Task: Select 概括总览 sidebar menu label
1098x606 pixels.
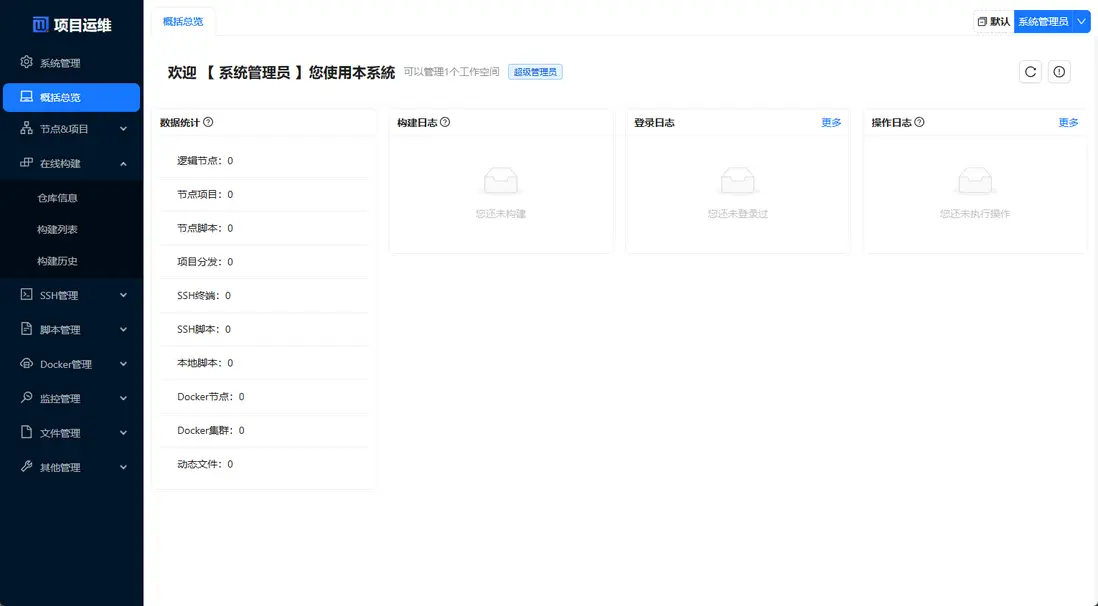Action: (60, 97)
